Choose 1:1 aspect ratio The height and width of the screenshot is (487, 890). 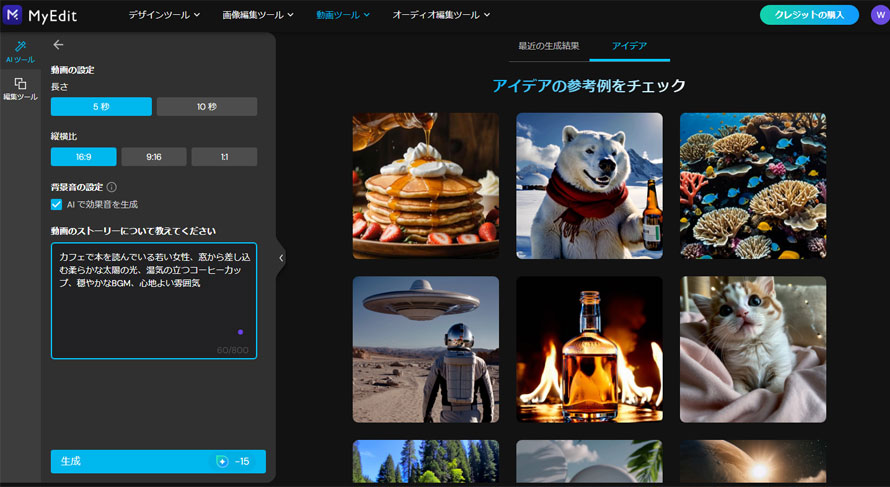coord(224,157)
